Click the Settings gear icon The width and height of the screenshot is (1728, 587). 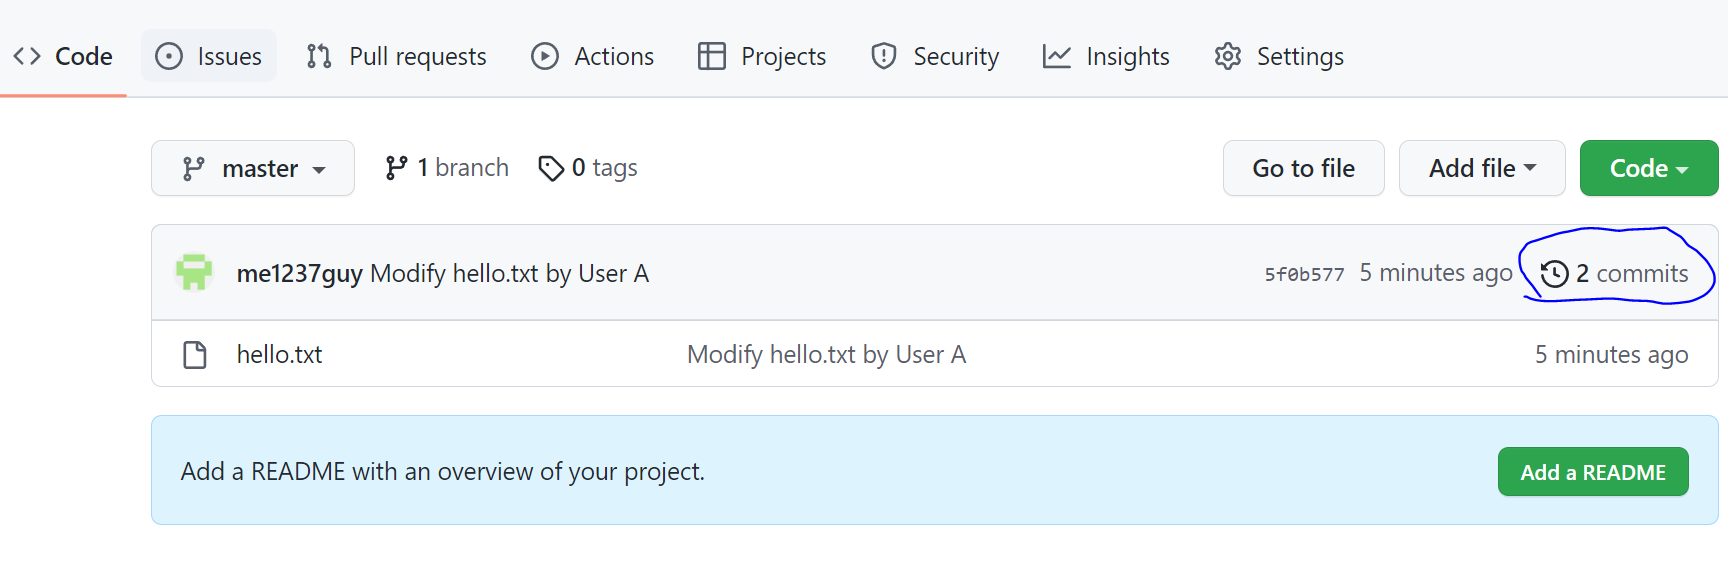(x=1228, y=56)
